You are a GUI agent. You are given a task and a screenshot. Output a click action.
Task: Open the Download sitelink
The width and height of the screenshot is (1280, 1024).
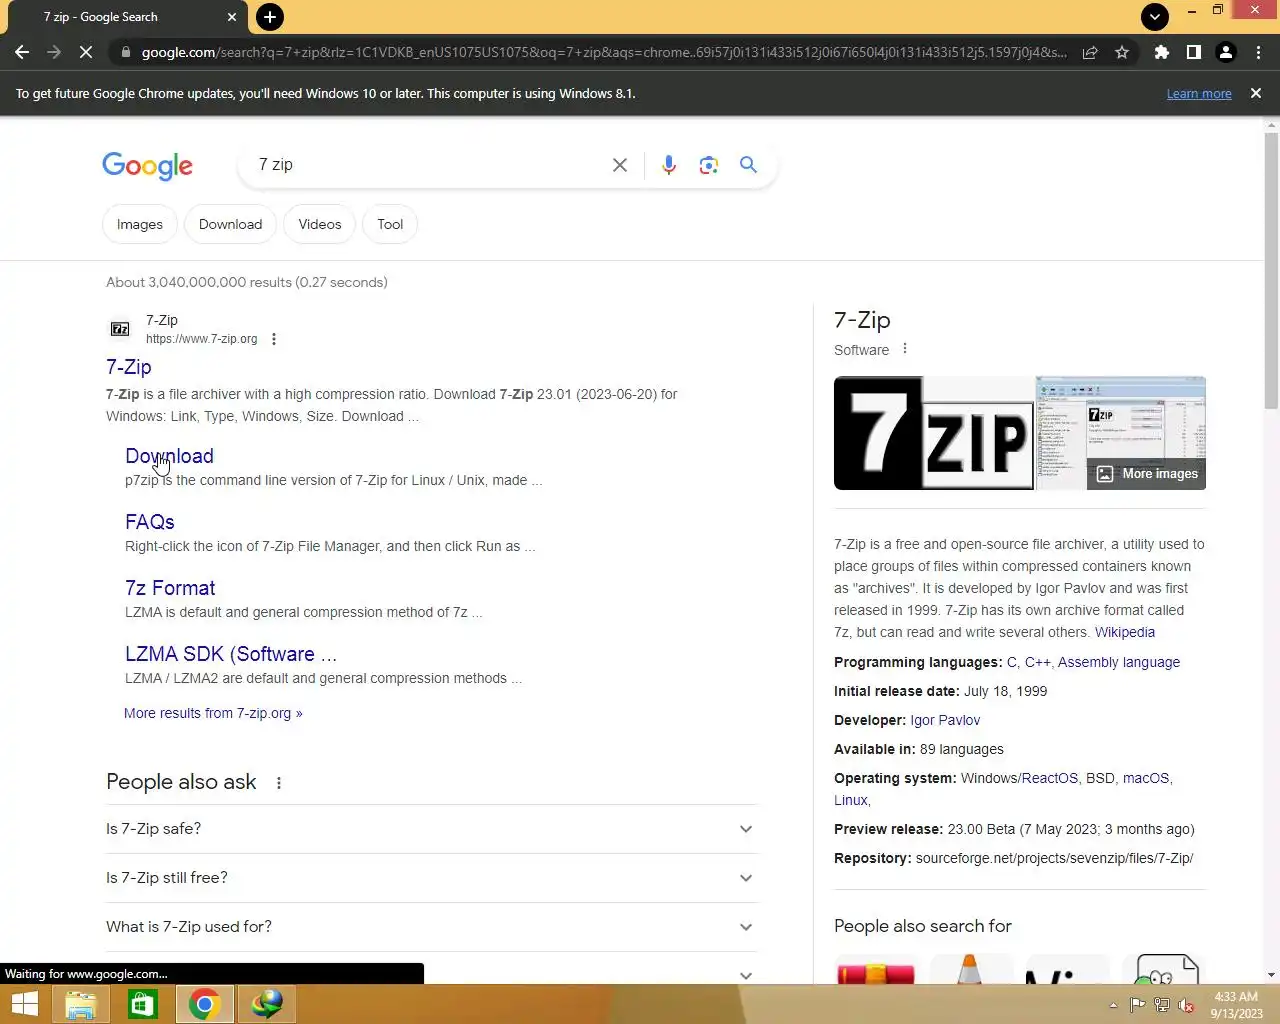169,456
